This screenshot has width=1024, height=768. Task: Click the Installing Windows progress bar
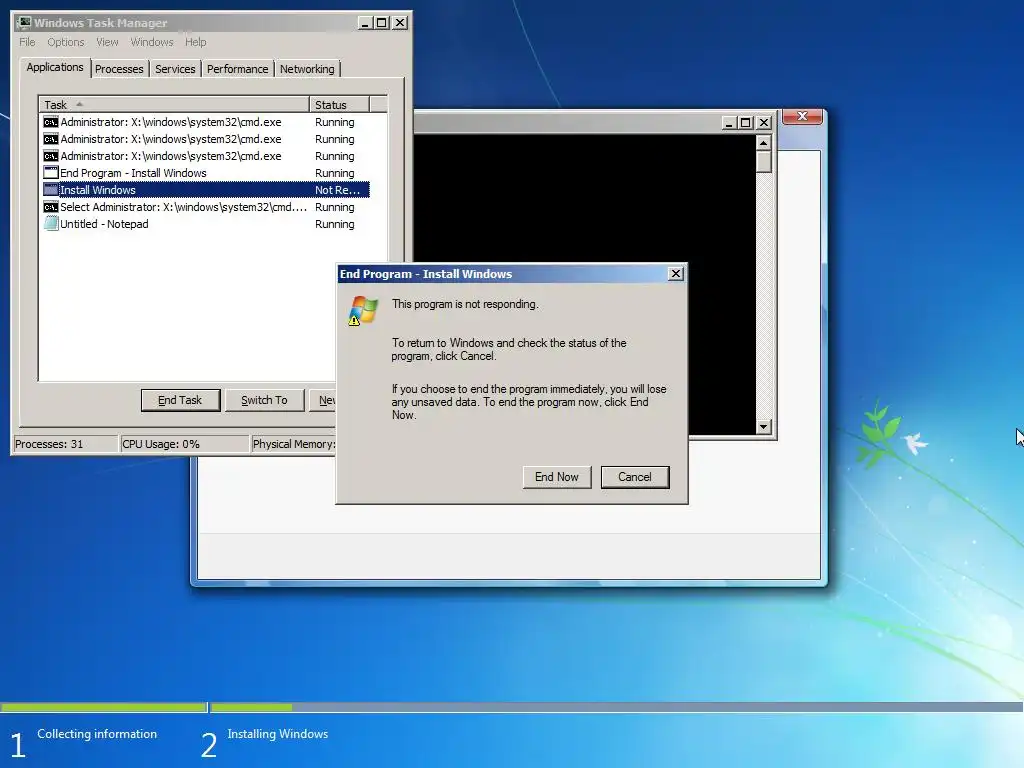tap(616, 707)
